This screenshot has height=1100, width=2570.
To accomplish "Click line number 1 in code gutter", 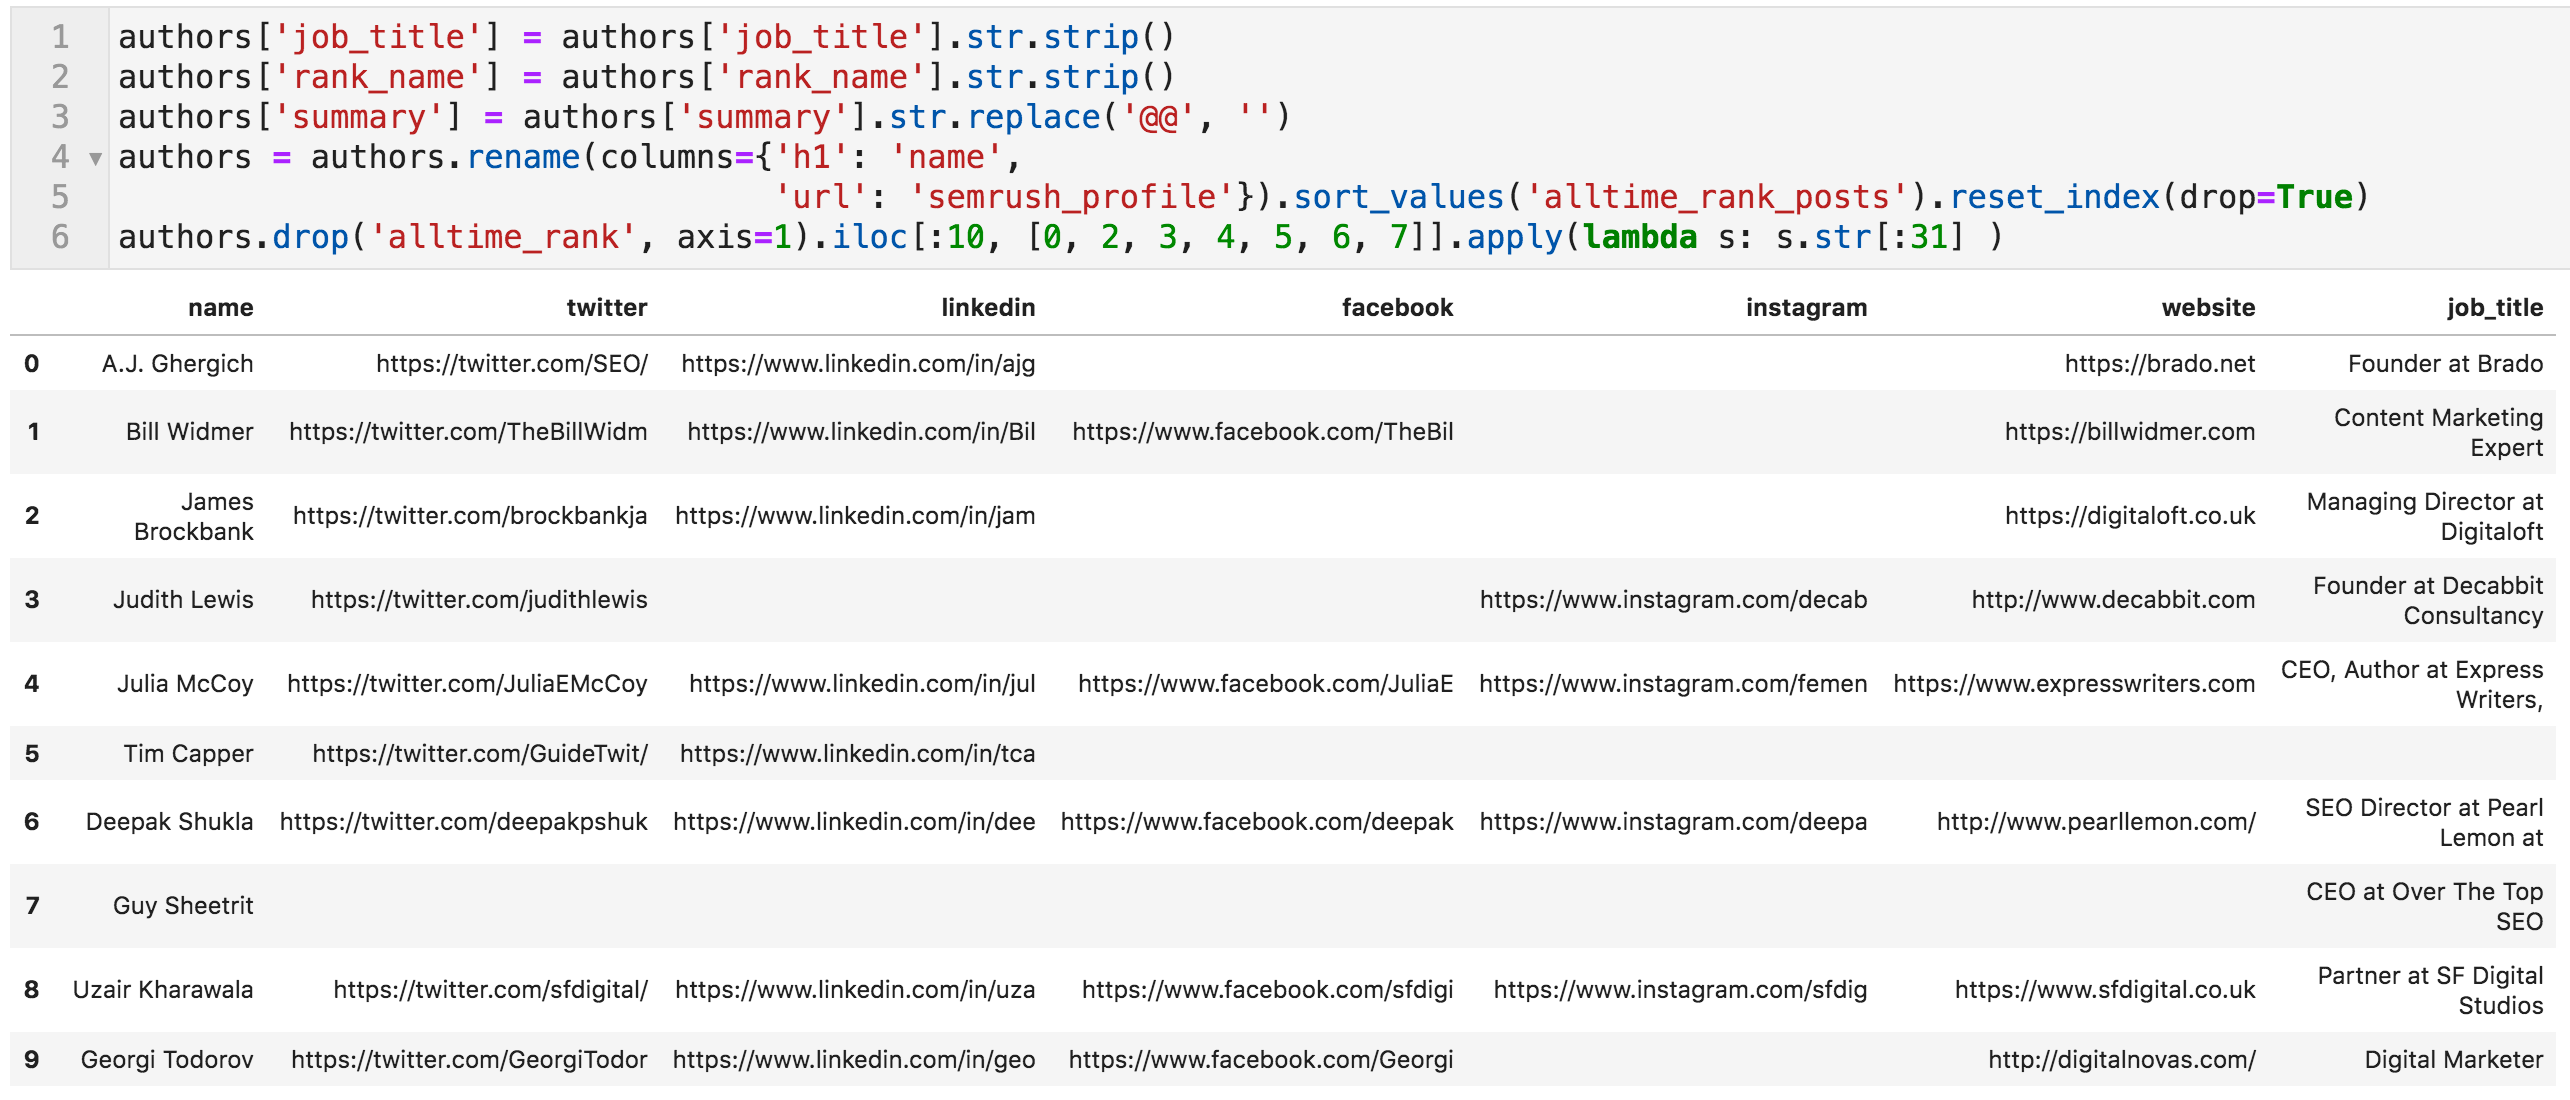I will [x=60, y=37].
